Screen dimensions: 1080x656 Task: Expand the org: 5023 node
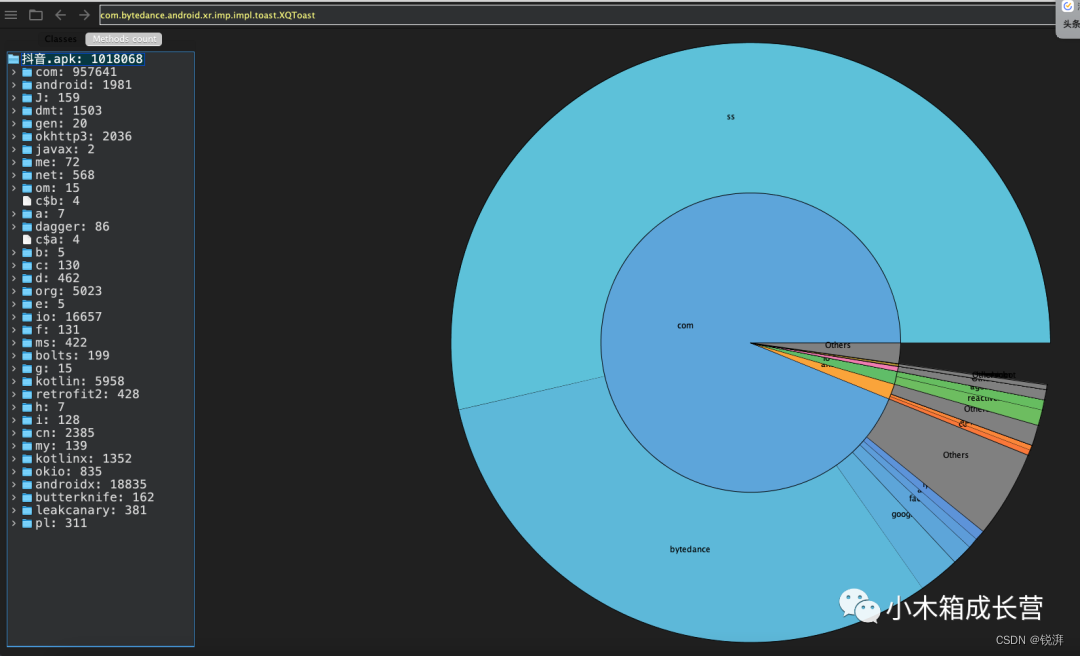13,291
